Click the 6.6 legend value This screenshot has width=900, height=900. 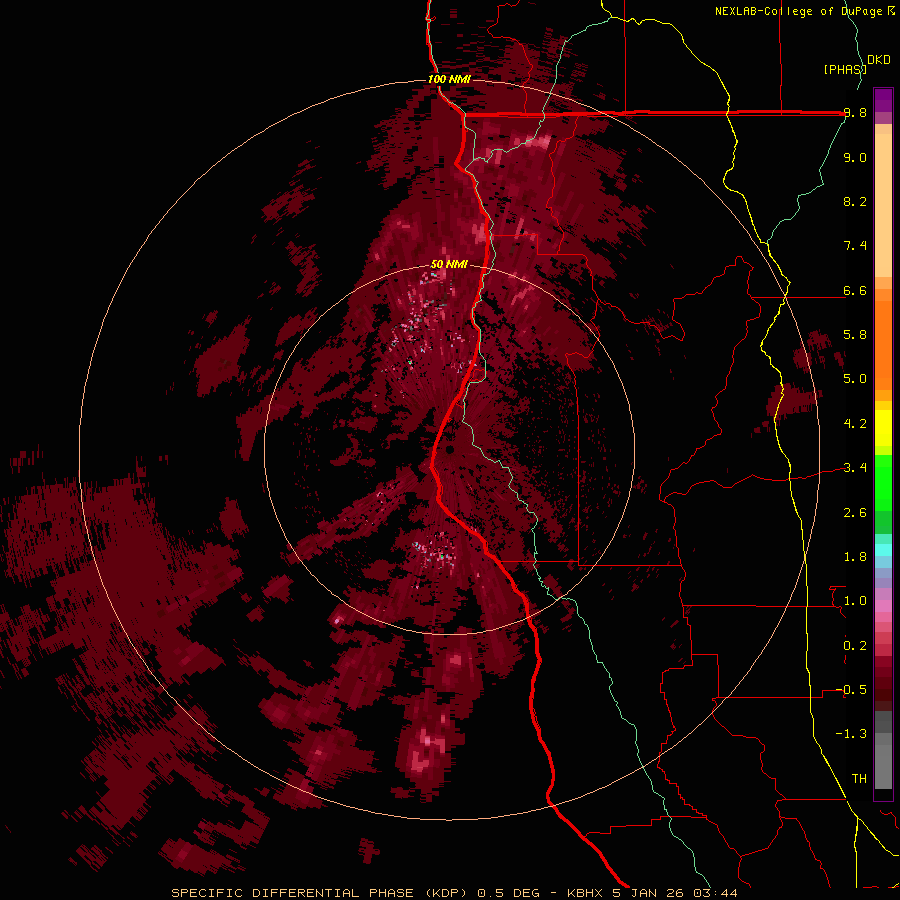[855, 290]
